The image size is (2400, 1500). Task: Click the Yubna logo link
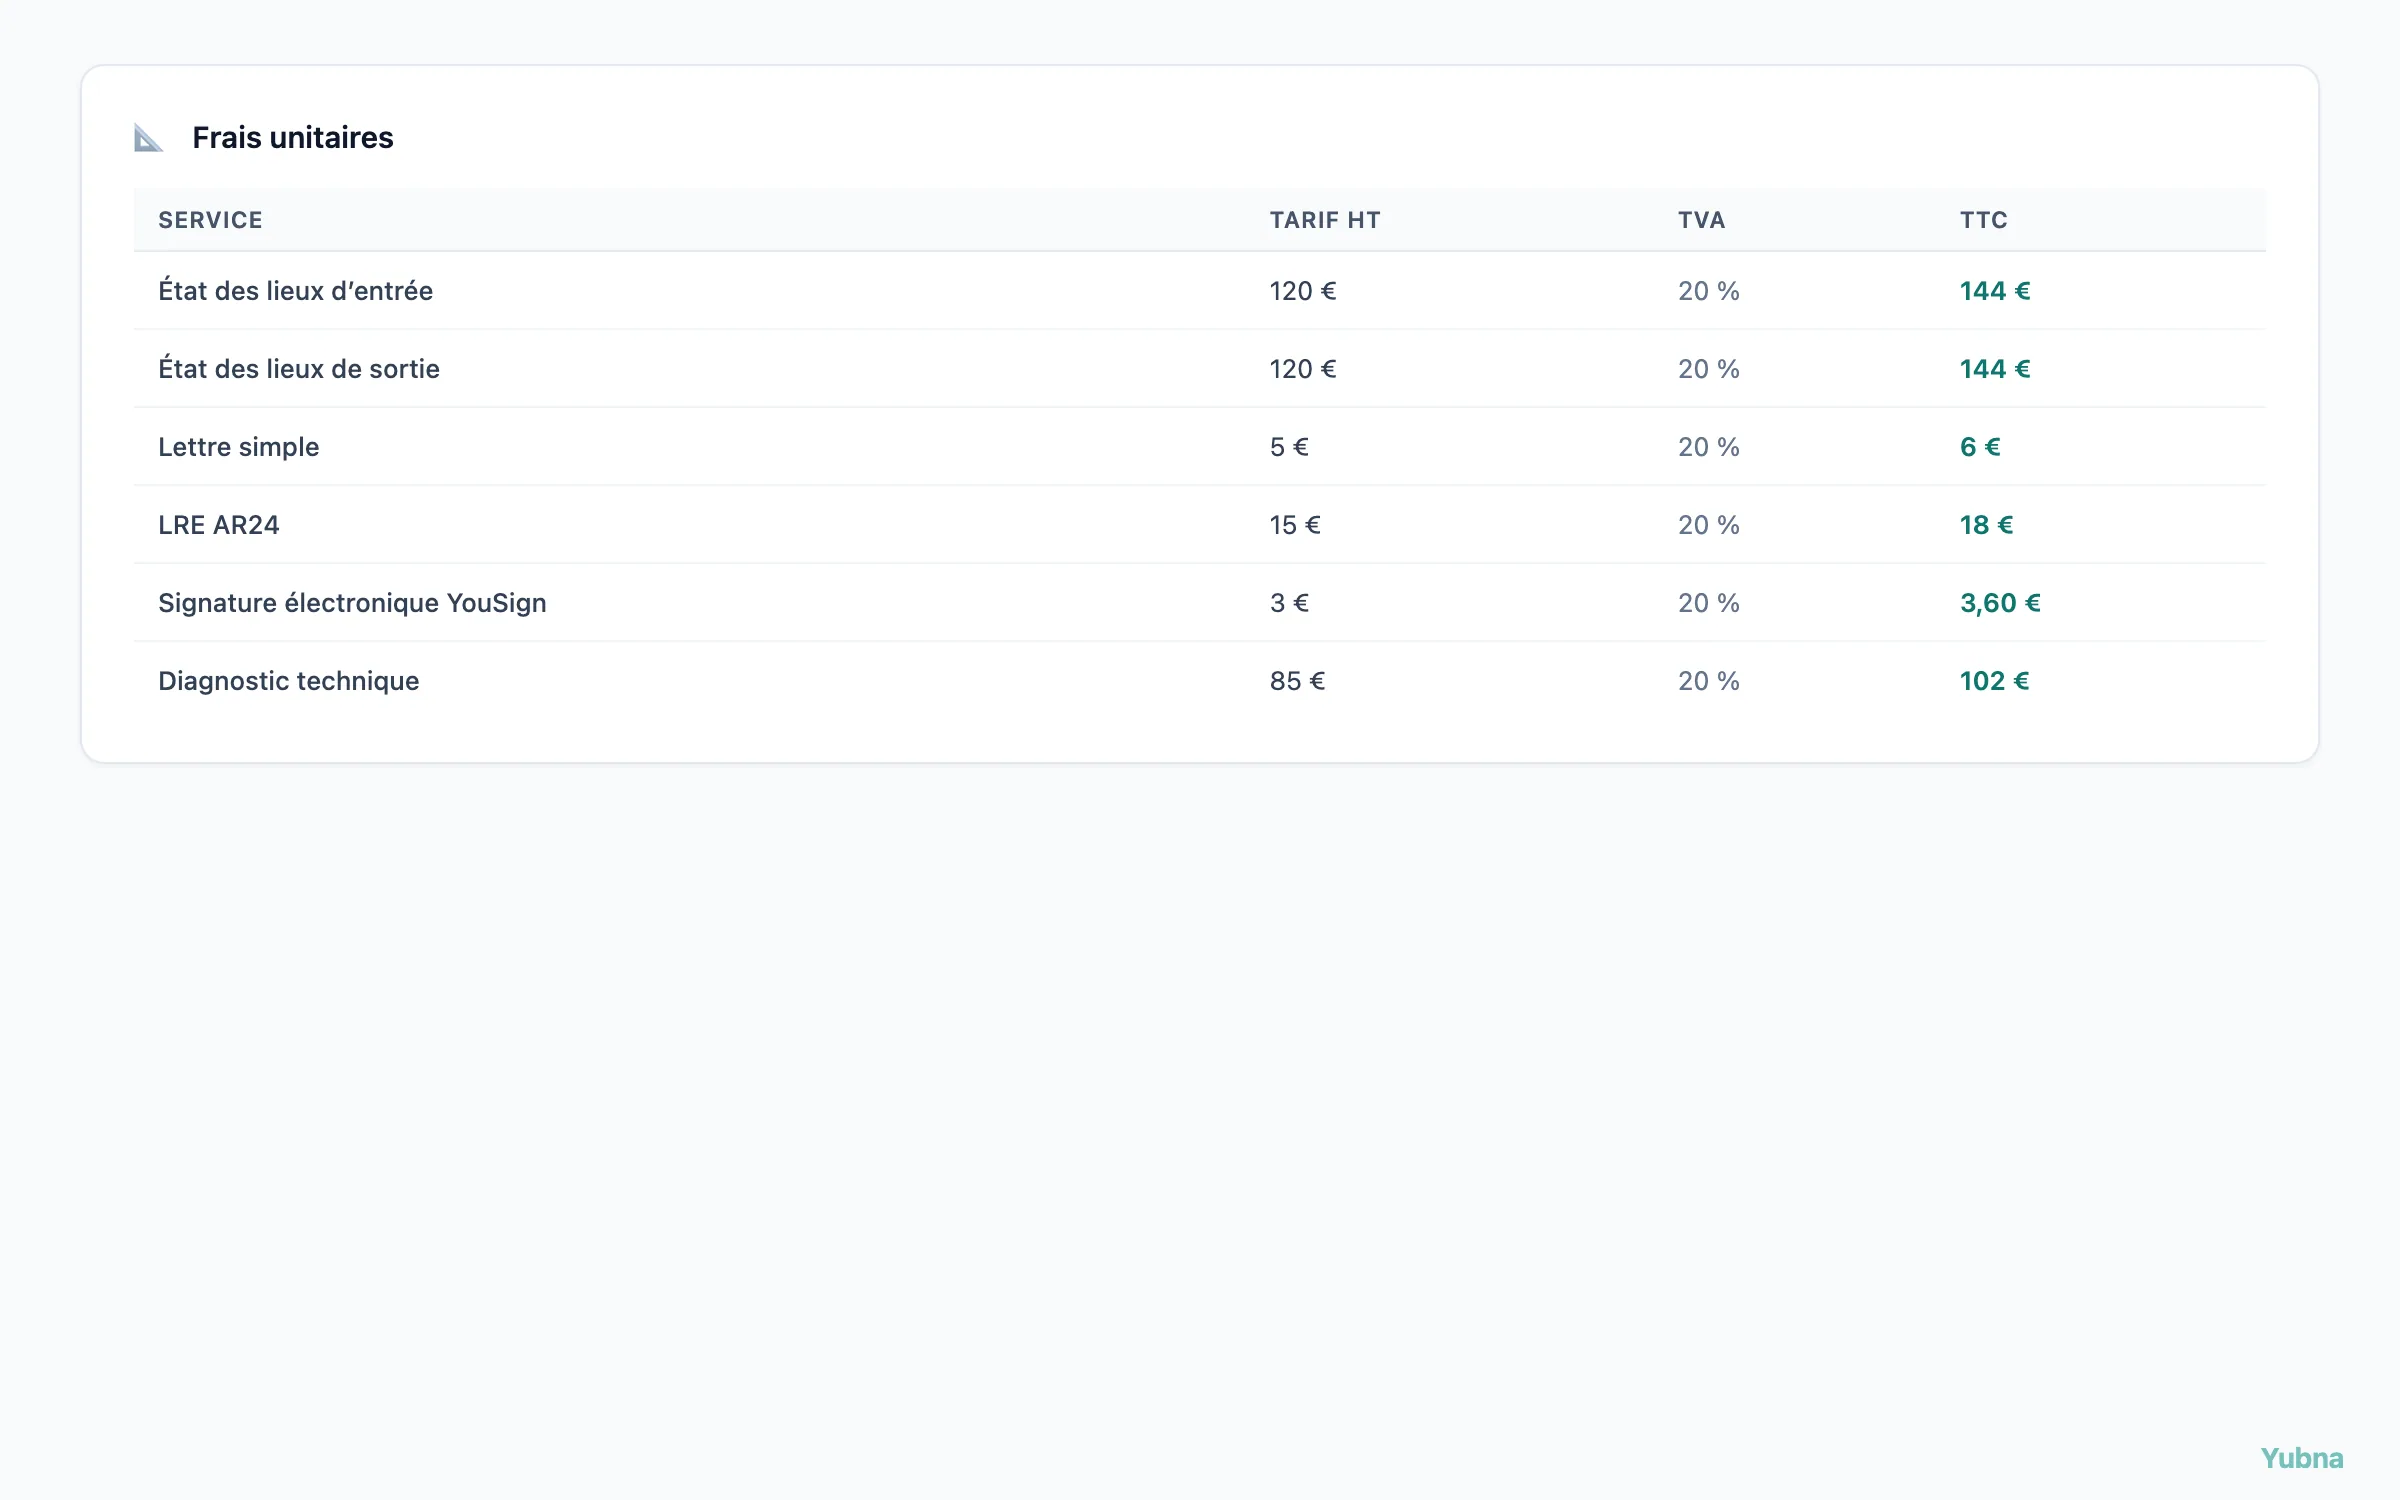pos(2302,1459)
